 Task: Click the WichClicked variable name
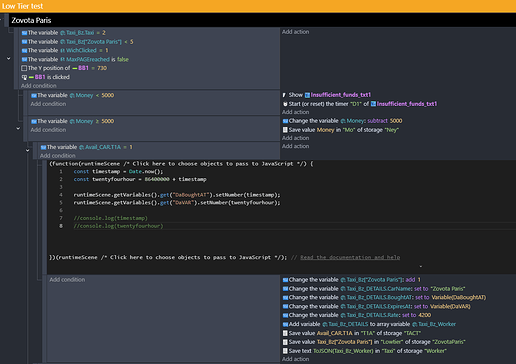tap(81, 51)
